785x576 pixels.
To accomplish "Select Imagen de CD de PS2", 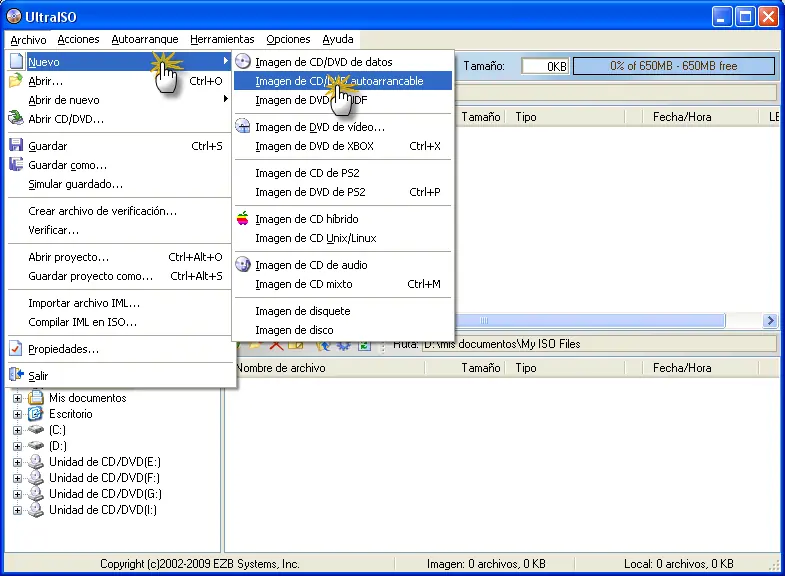I will pos(343,173).
